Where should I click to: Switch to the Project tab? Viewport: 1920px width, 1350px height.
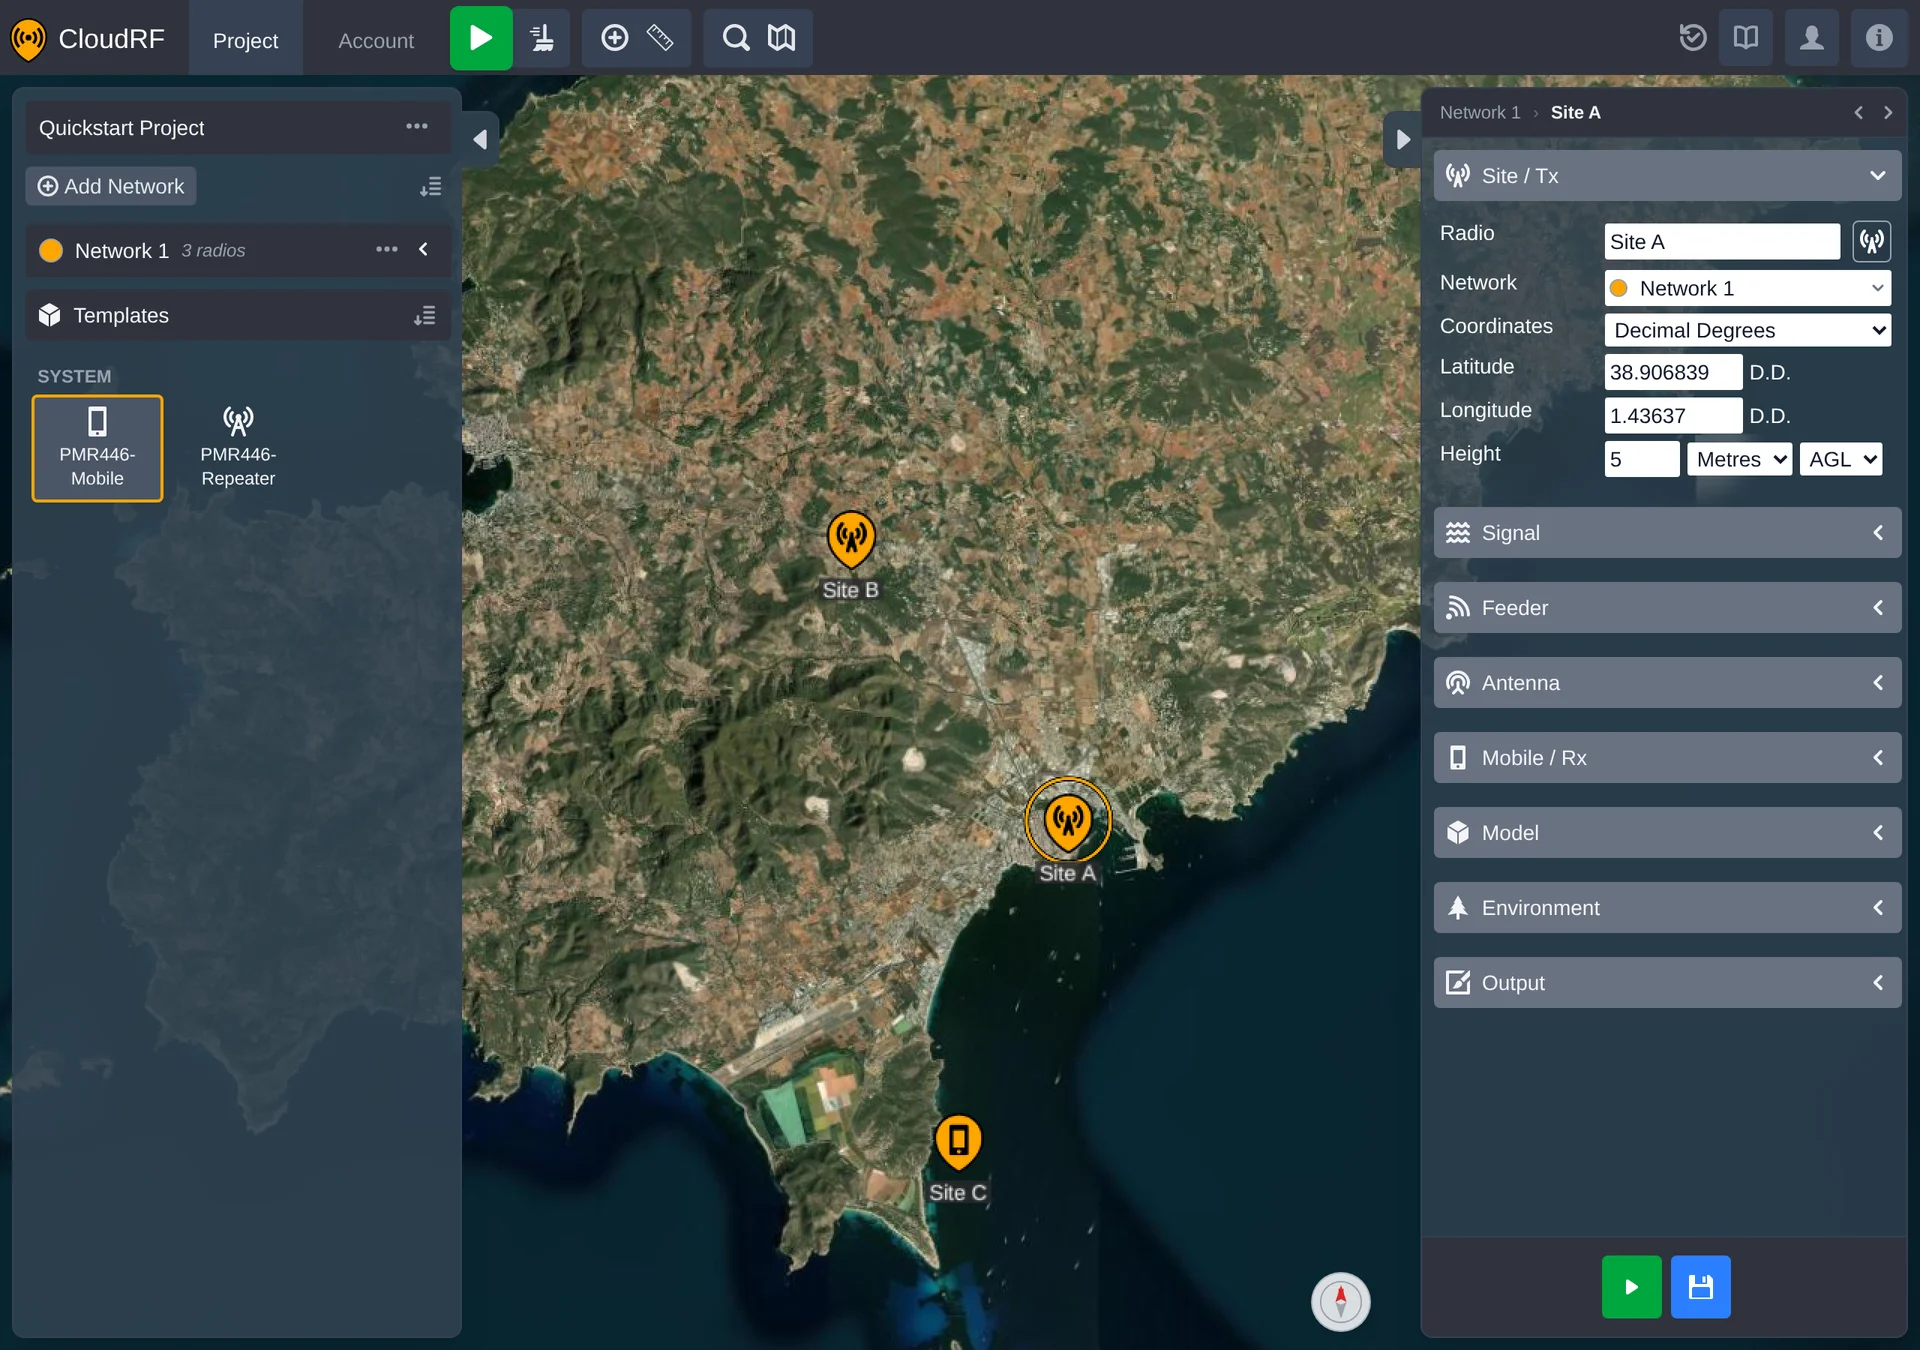(245, 40)
